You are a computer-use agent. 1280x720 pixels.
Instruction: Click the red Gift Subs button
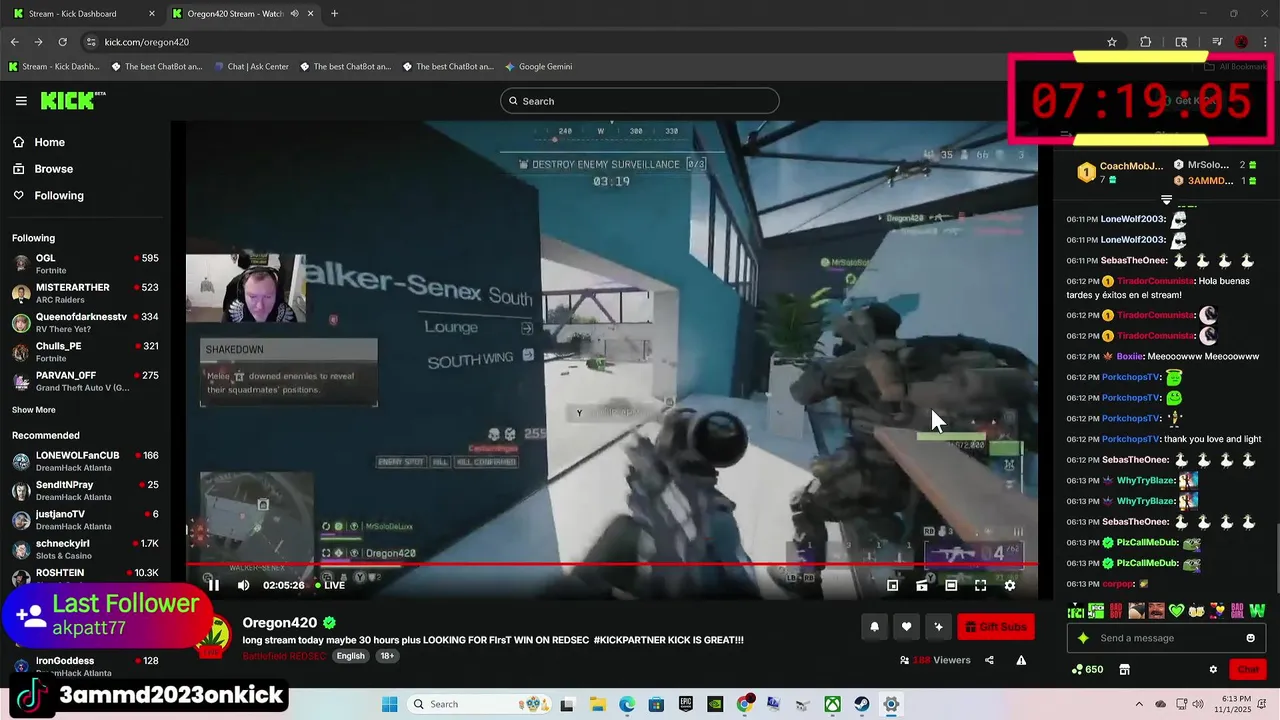(996, 627)
